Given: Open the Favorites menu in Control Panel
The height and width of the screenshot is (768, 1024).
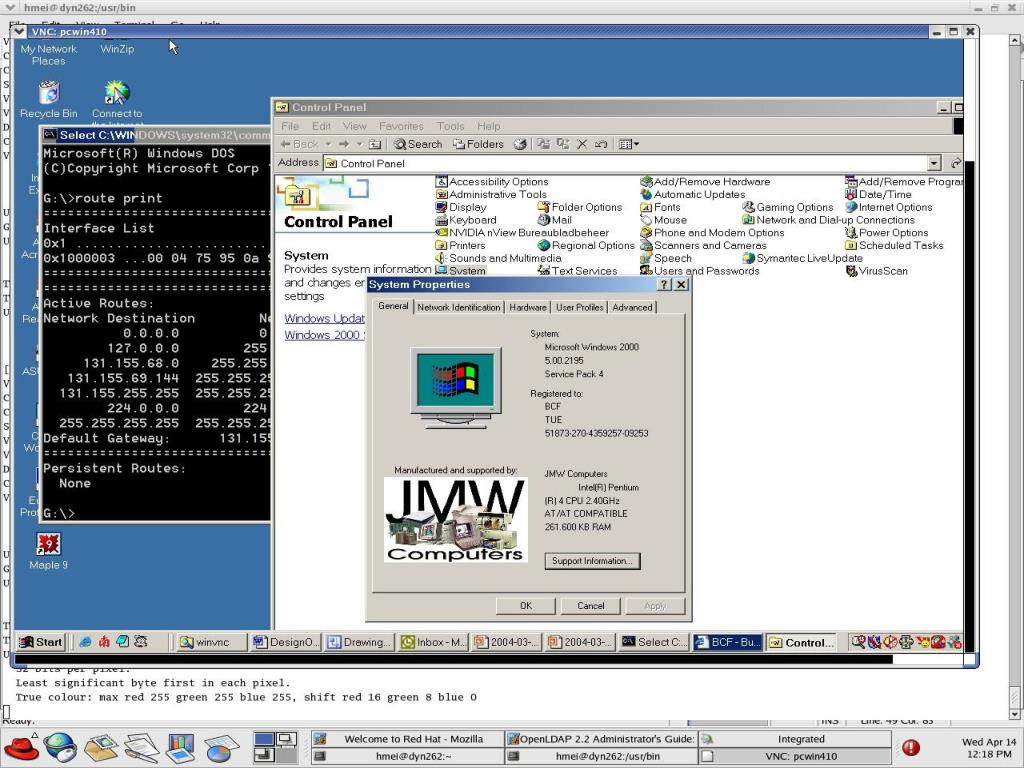Looking at the screenshot, I should pyautogui.click(x=400, y=126).
